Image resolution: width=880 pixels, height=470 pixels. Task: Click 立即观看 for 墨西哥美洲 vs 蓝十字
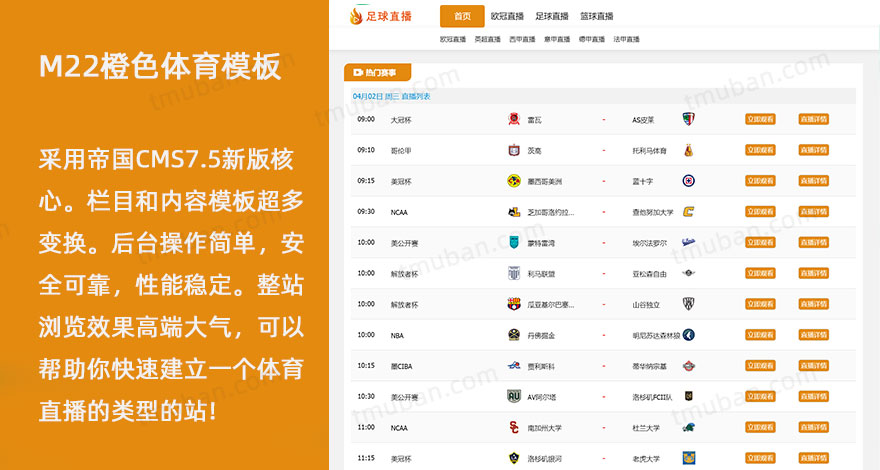[760, 181]
